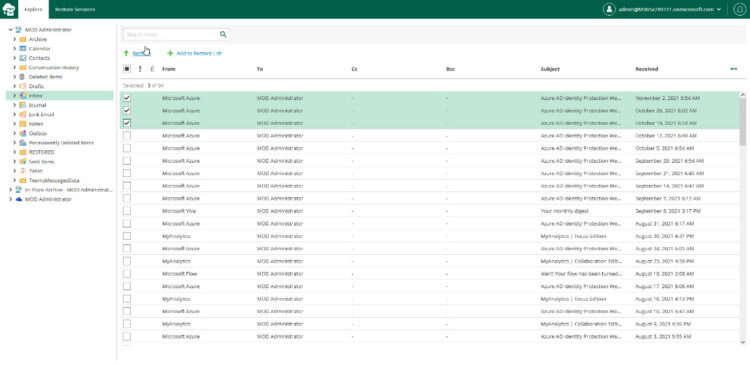Image resolution: width=750 pixels, height=366 pixels.
Task: Click Add to Restore List
Action: coord(199,54)
